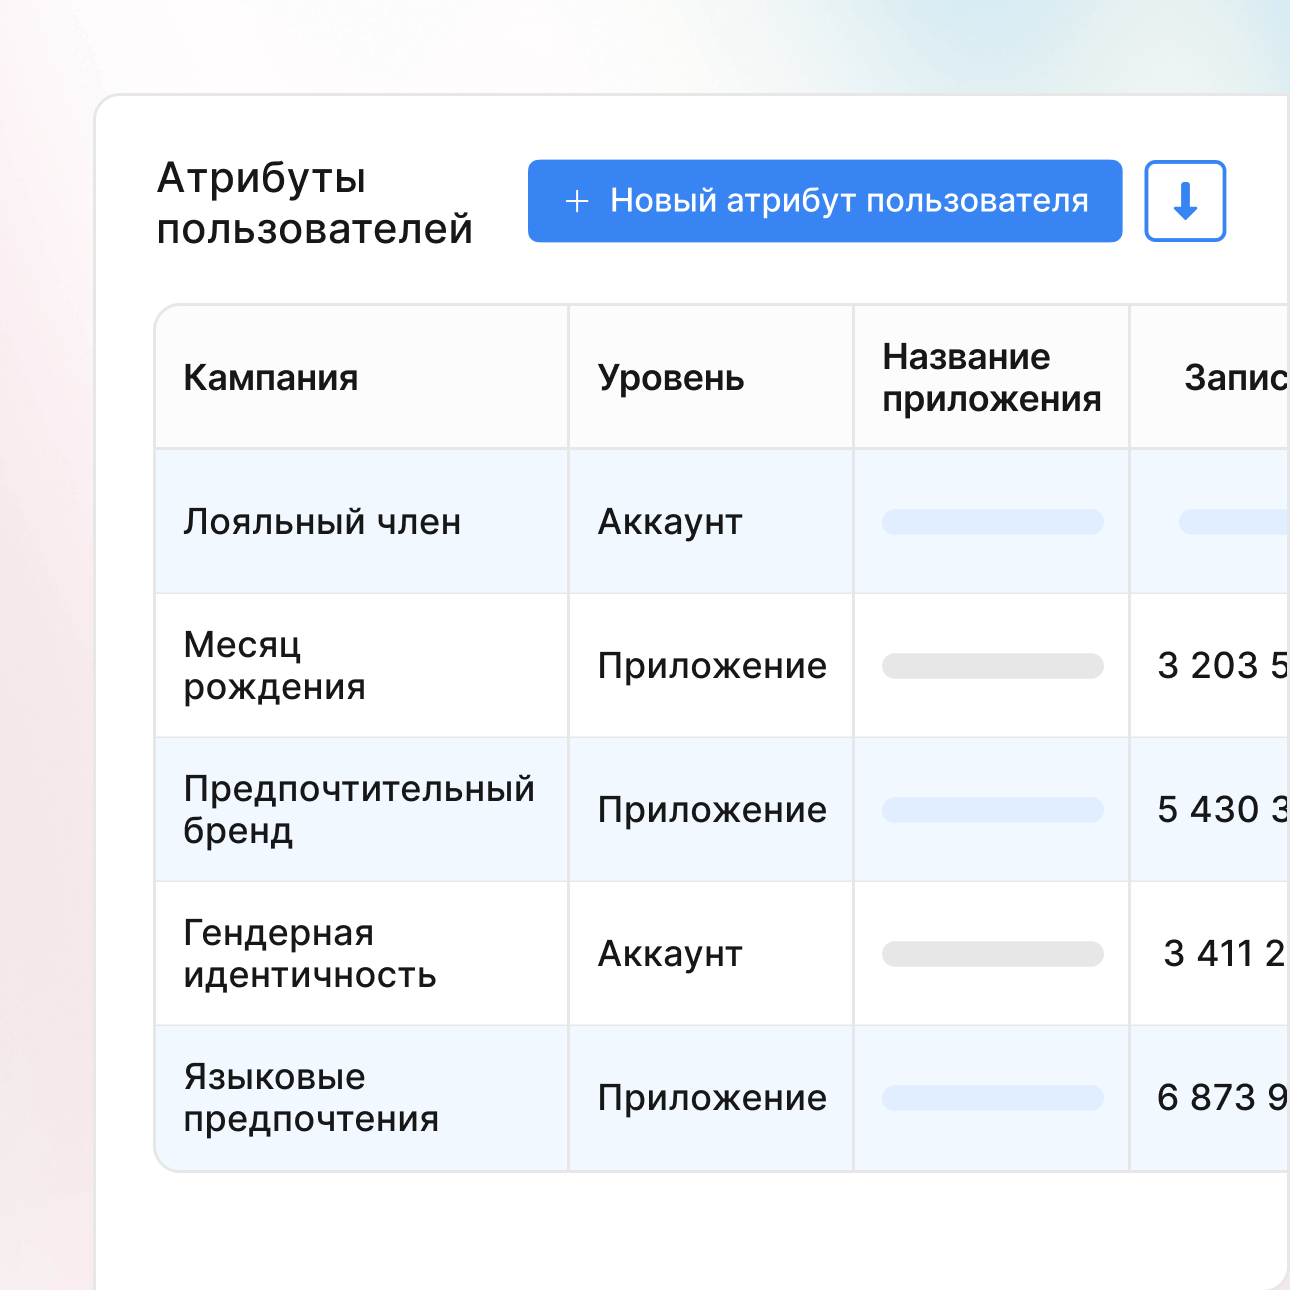1290x1290 pixels.
Task: Click app name placeholder in Лояльный член row
Action: 992,522
